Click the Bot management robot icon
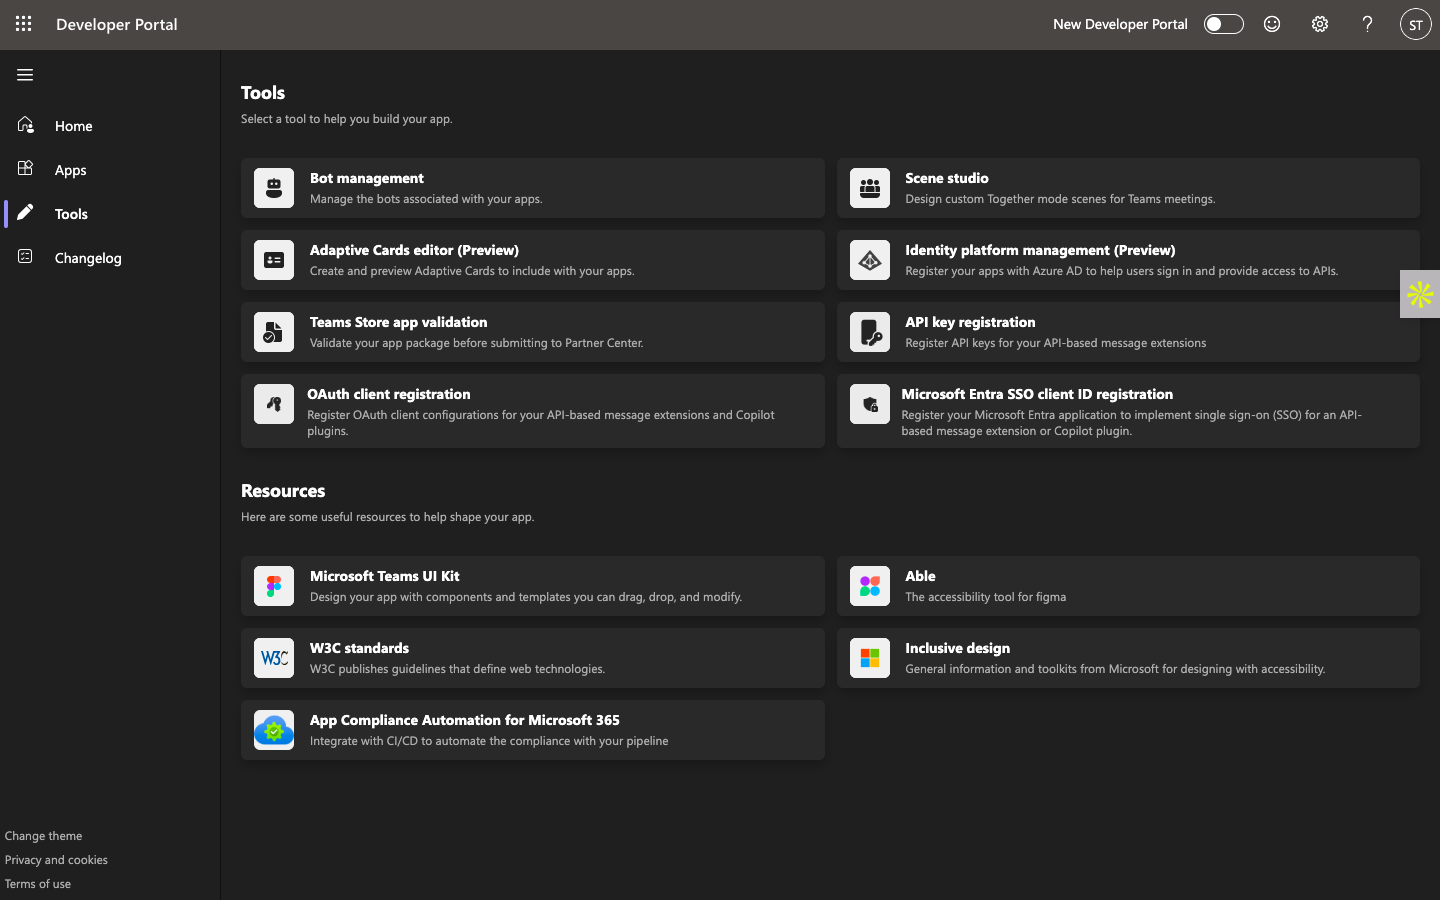Image resolution: width=1440 pixels, height=900 pixels. tap(274, 188)
